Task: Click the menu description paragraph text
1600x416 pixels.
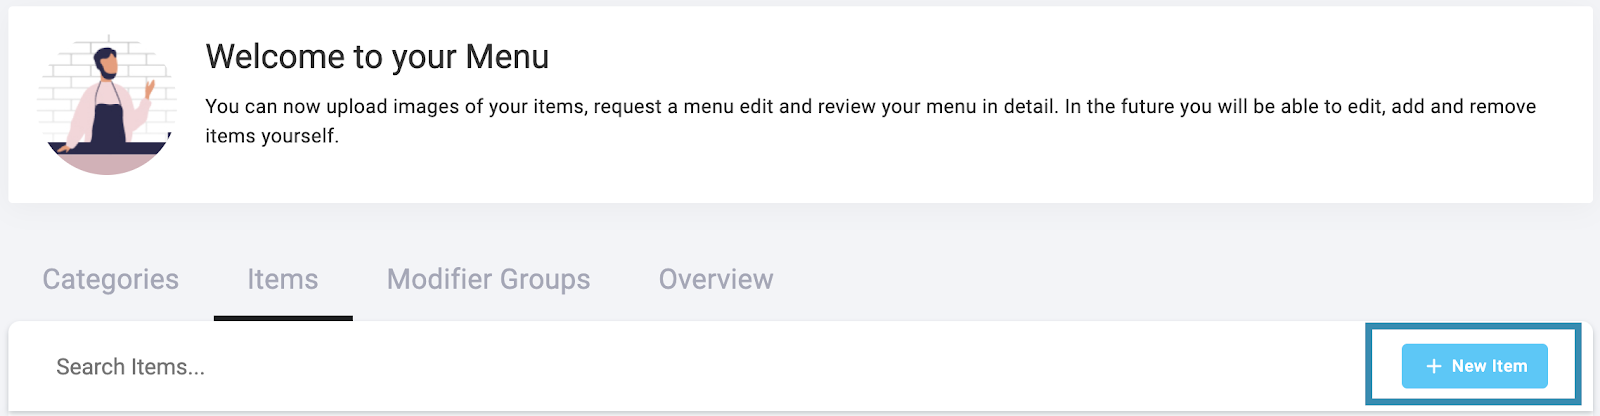Action: click(x=870, y=120)
